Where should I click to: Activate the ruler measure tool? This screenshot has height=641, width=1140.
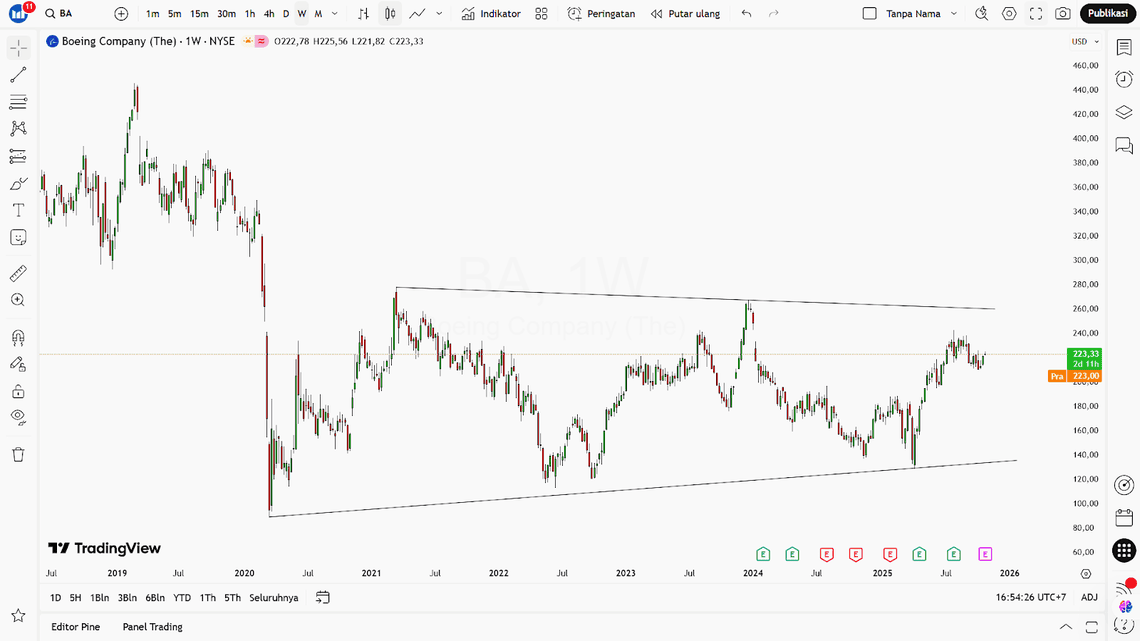click(x=18, y=273)
